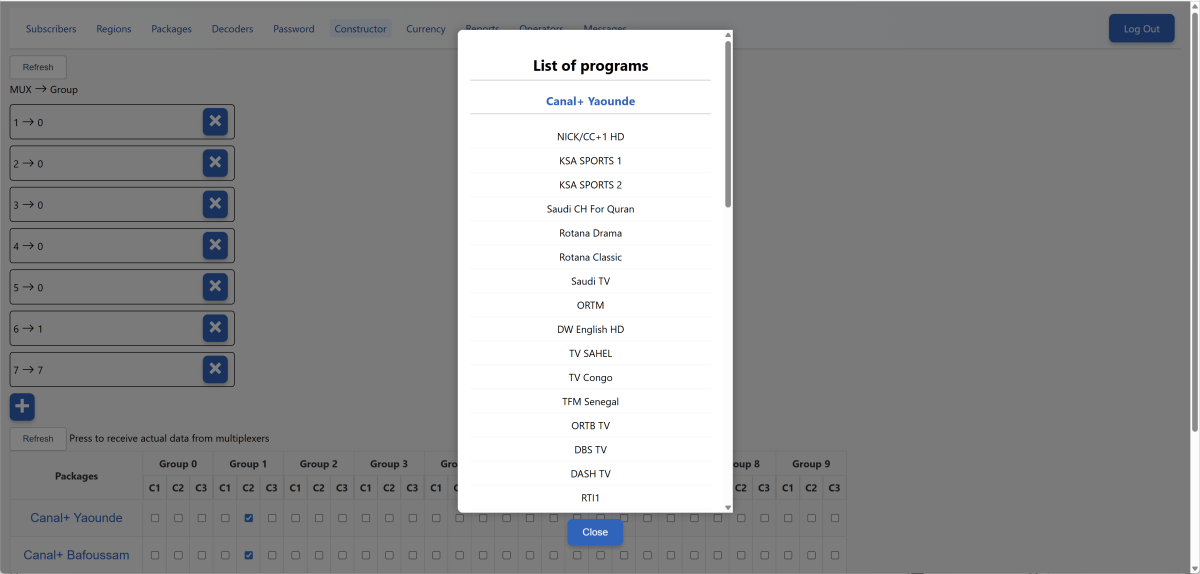Check Canal+ Yaounde Group 0 C1 checkbox
Viewport: 1200px width, 574px height.
(x=155, y=518)
